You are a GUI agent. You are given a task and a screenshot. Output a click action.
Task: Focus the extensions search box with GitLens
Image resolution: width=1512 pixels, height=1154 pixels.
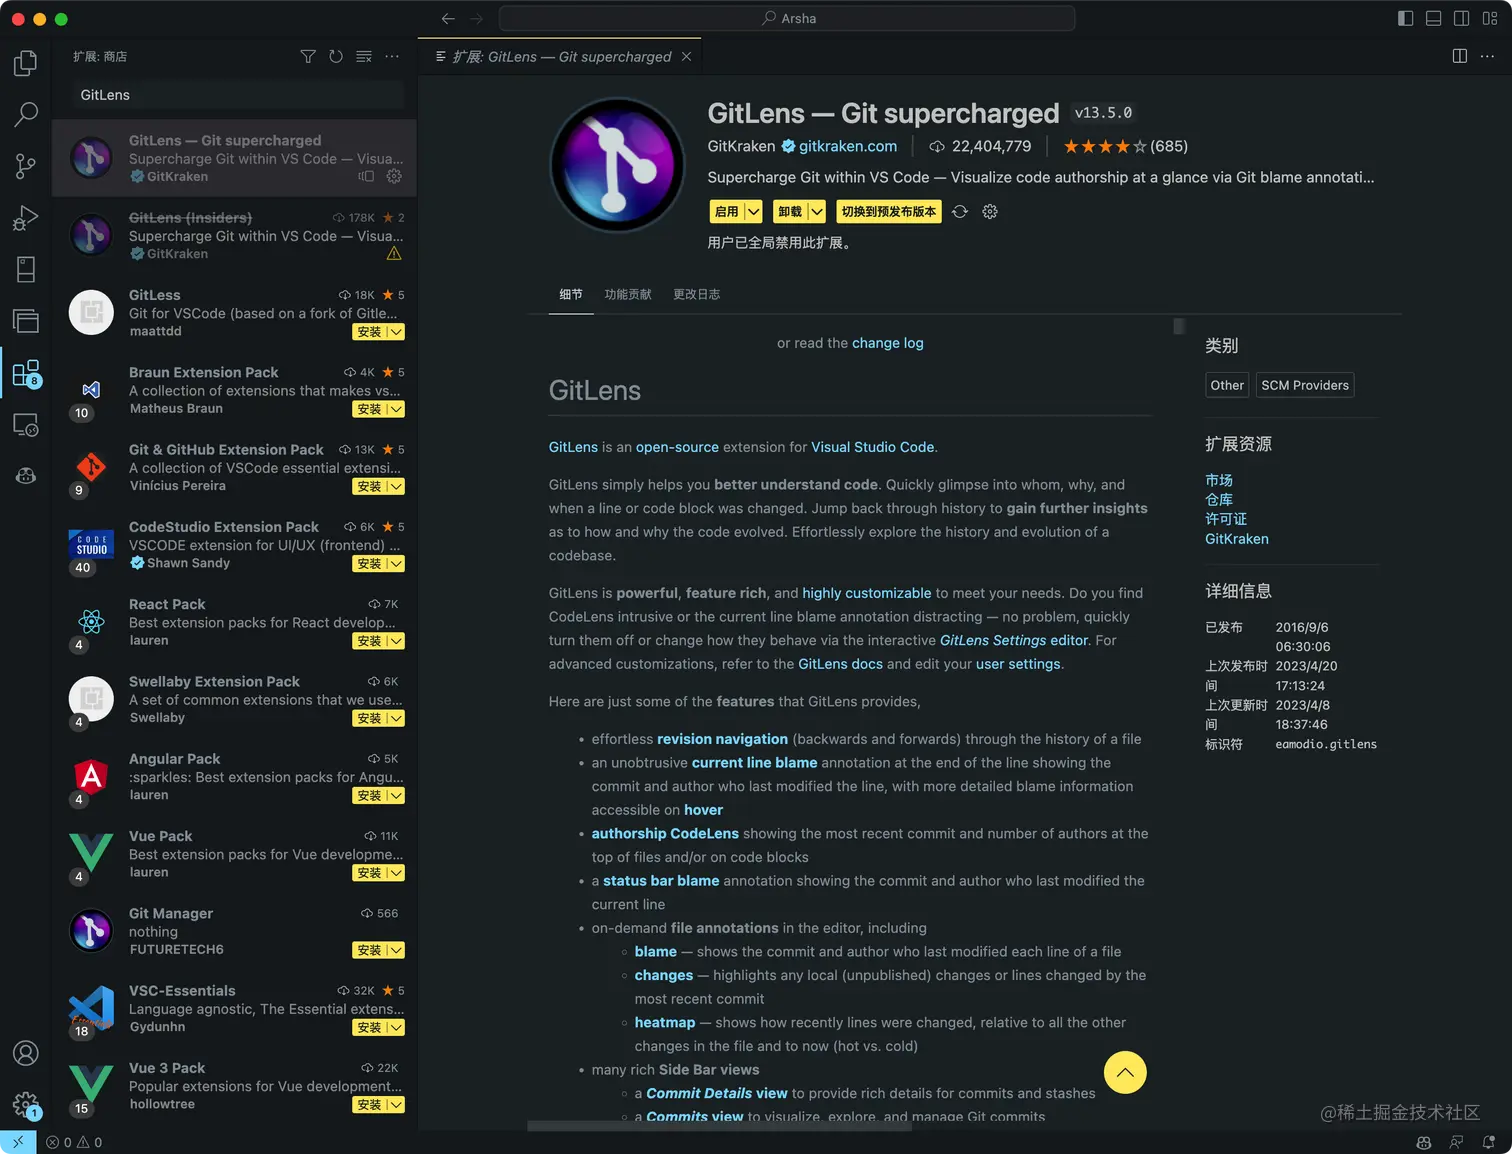pyautogui.click(x=237, y=95)
